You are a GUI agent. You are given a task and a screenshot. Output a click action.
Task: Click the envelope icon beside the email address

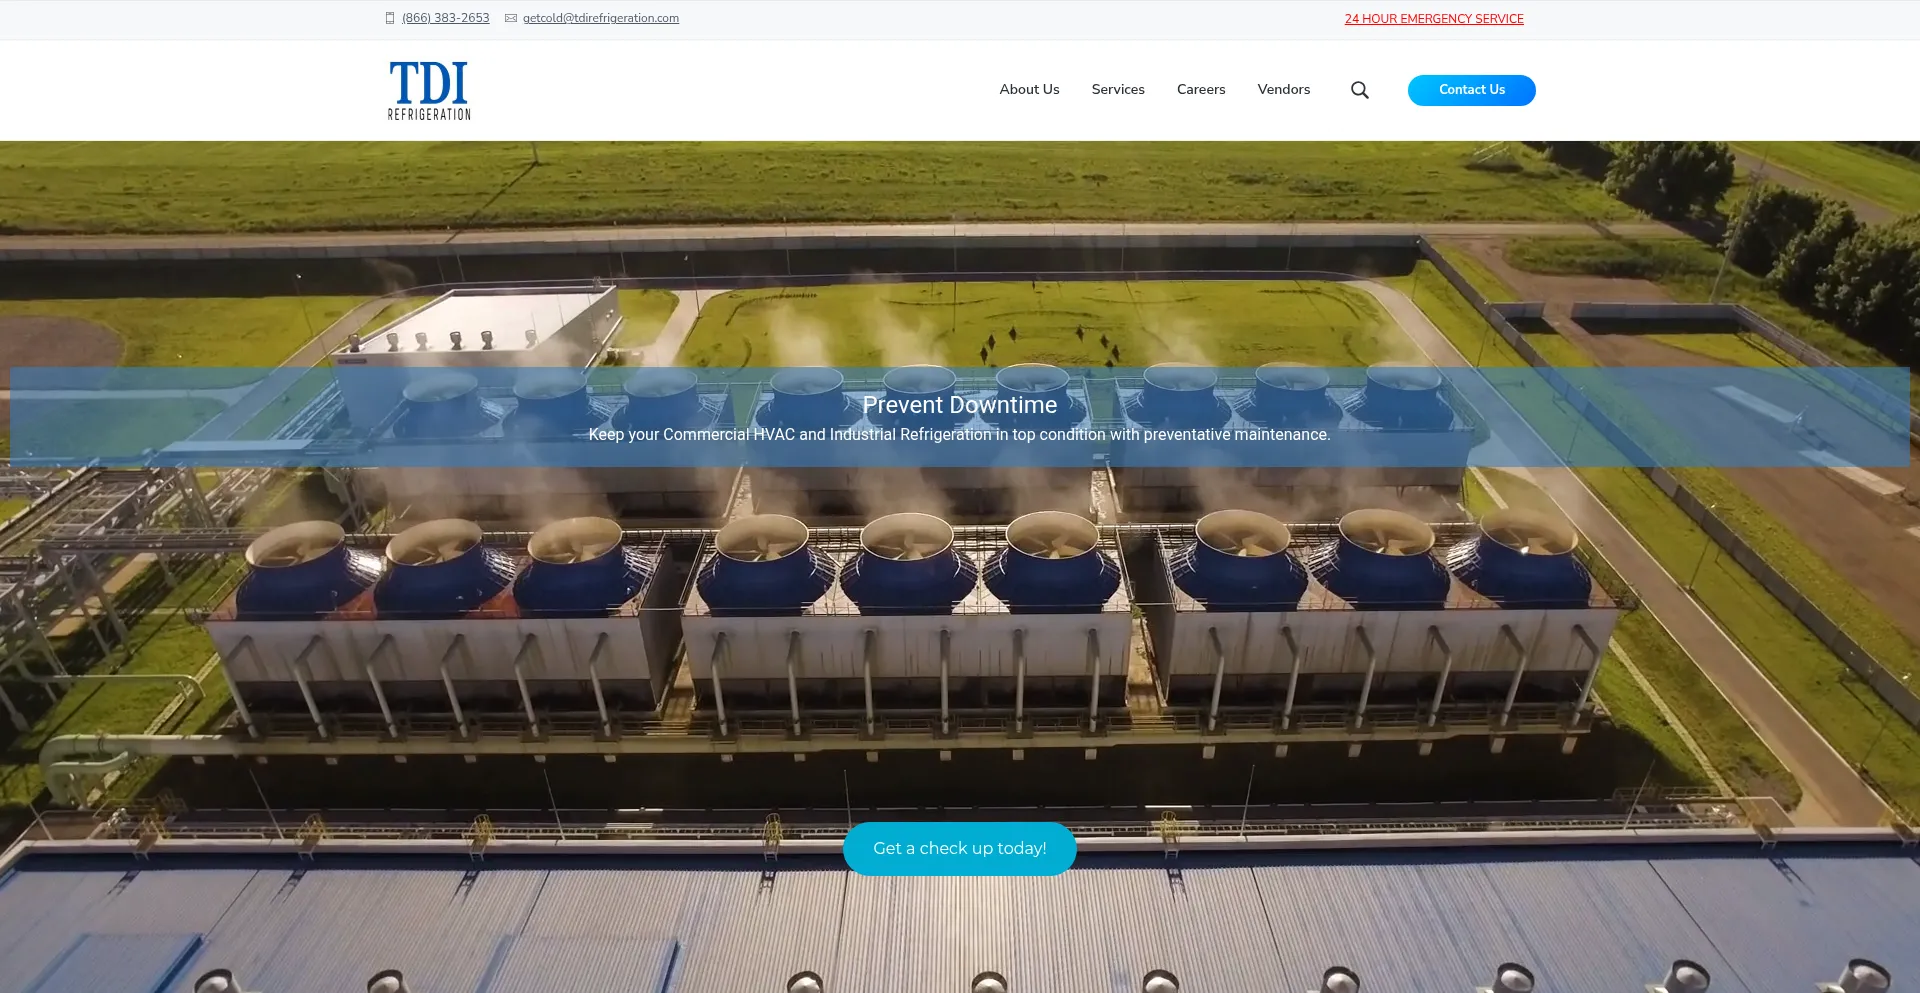pos(511,18)
